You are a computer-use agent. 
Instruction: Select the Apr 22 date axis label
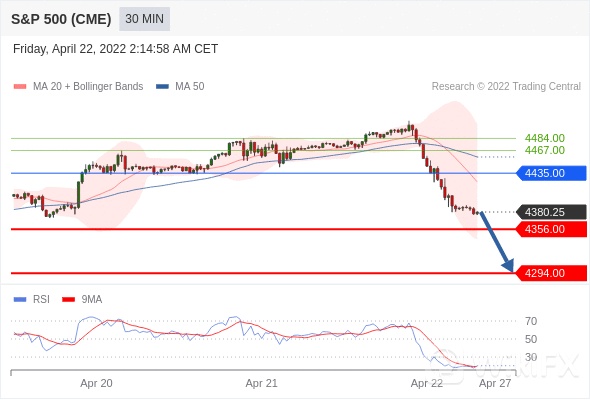pyautogui.click(x=427, y=383)
